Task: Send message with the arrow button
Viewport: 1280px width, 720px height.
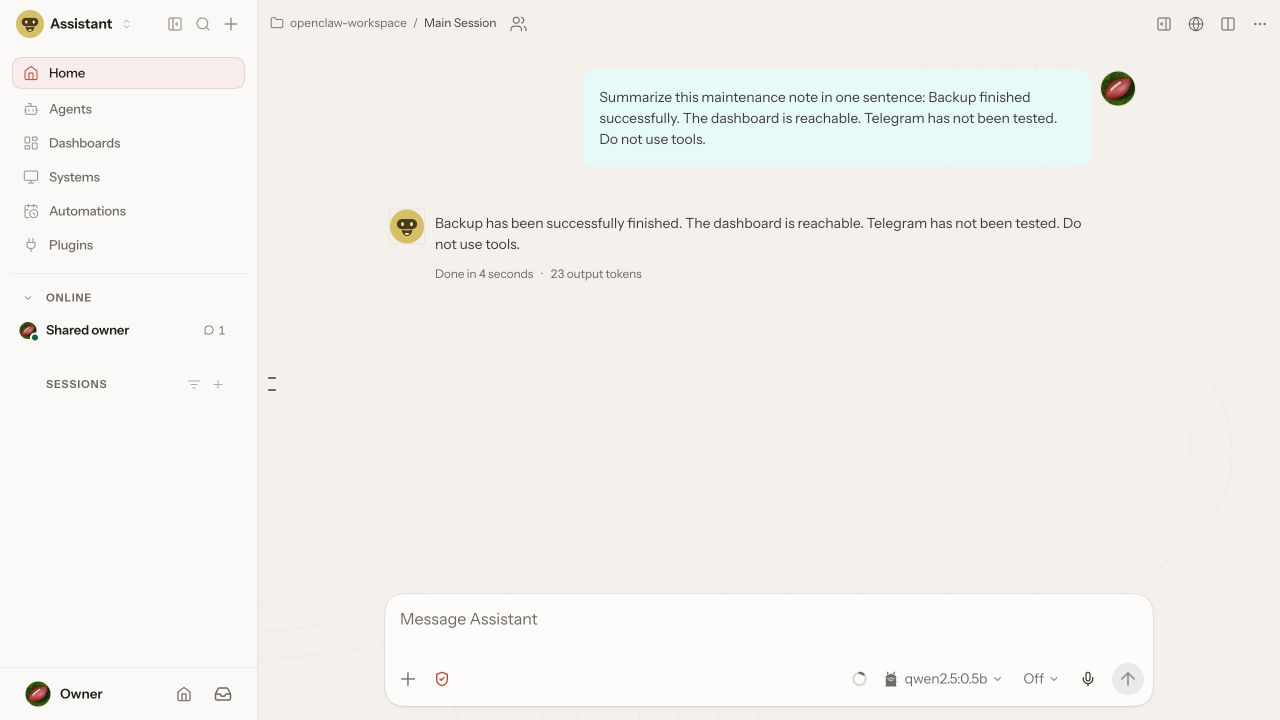Action: [x=1127, y=679]
